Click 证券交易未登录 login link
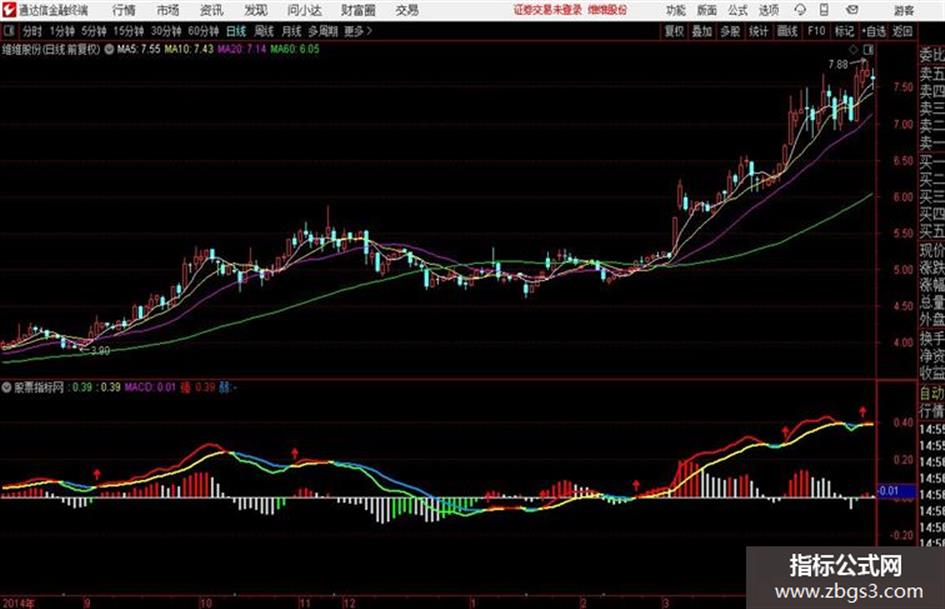945x609 pixels. tap(548, 10)
